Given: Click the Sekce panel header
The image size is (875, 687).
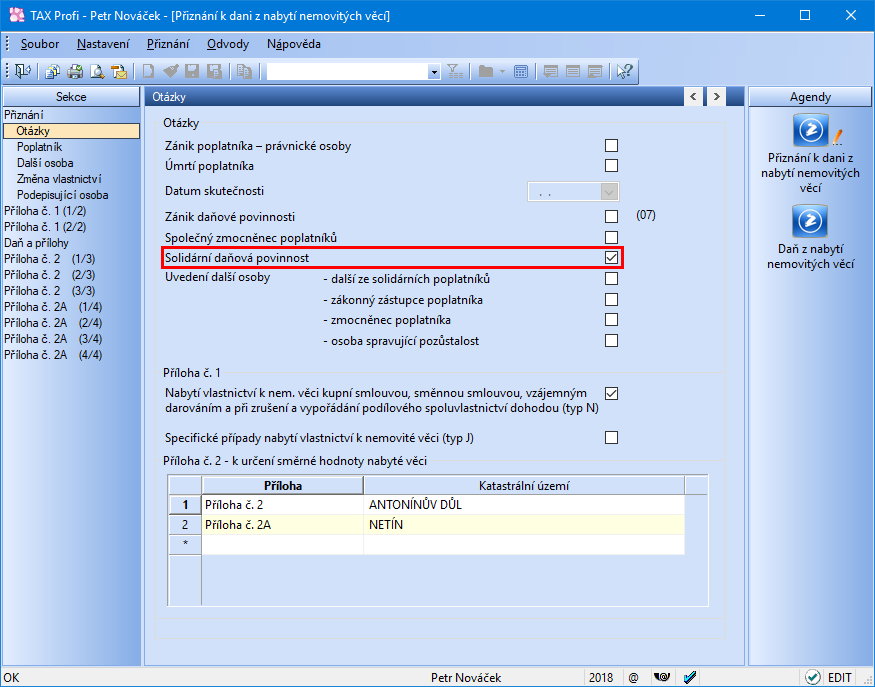Looking at the screenshot, I should click(x=71, y=97).
